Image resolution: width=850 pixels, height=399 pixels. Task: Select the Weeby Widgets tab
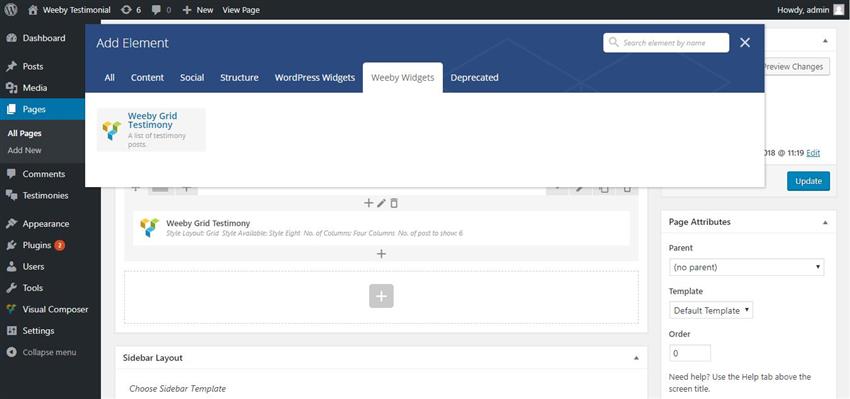[x=403, y=78]
